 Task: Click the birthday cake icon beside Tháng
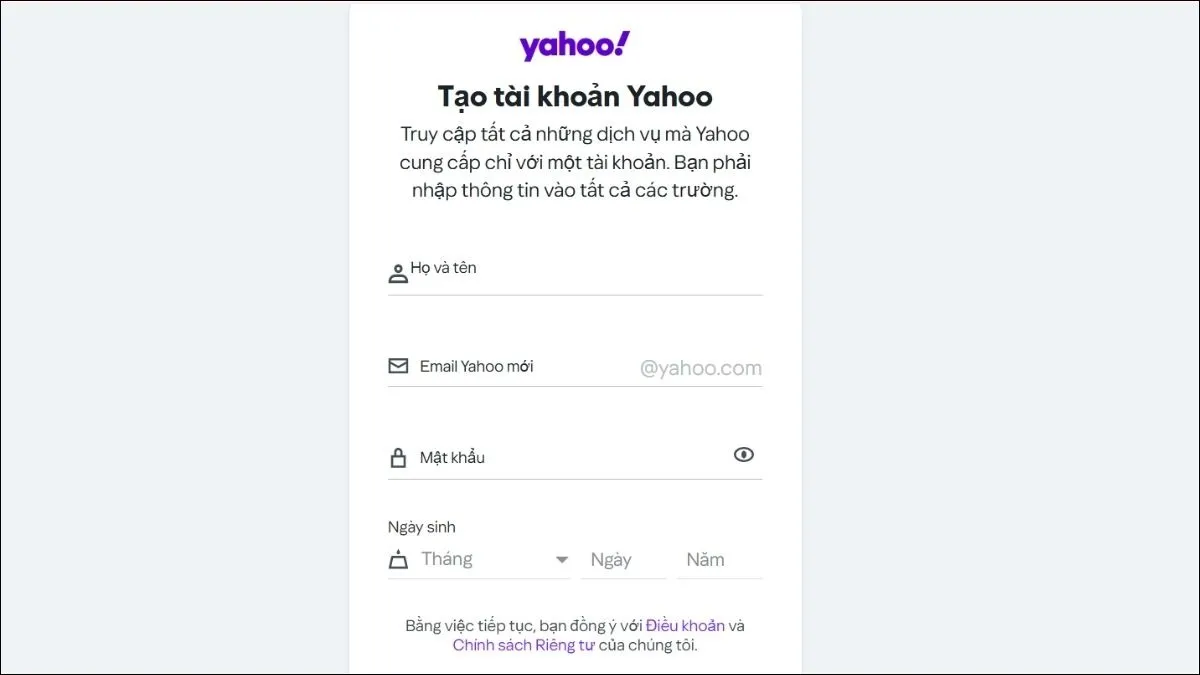click(398, 560)
